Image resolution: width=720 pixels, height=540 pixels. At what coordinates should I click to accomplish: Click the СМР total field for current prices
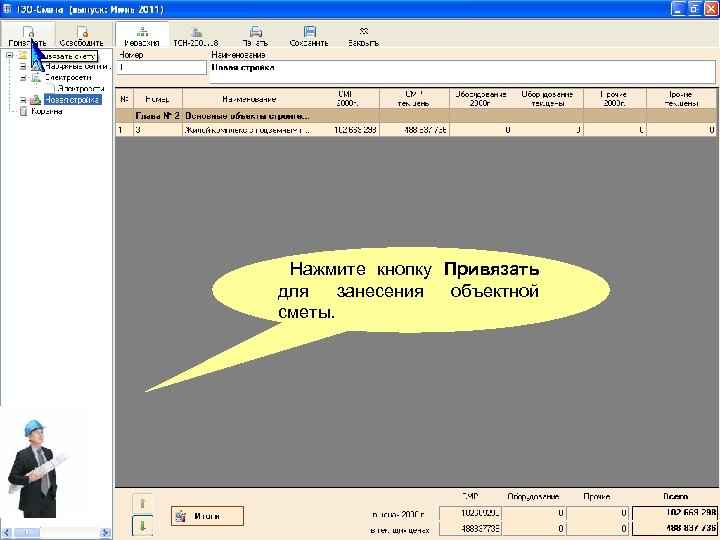pyautogui.click(x=470, y=529)
